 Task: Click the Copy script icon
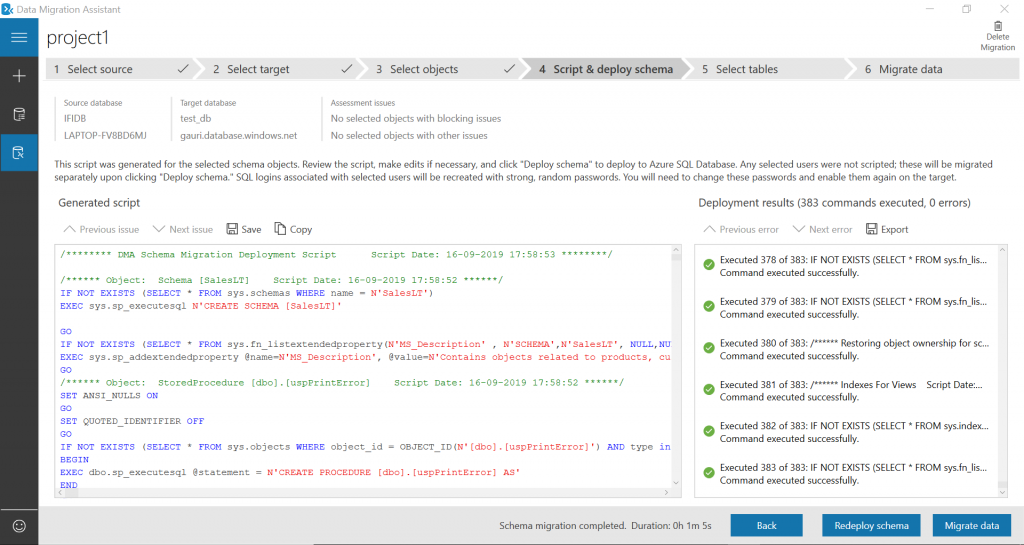pos(280,228)
